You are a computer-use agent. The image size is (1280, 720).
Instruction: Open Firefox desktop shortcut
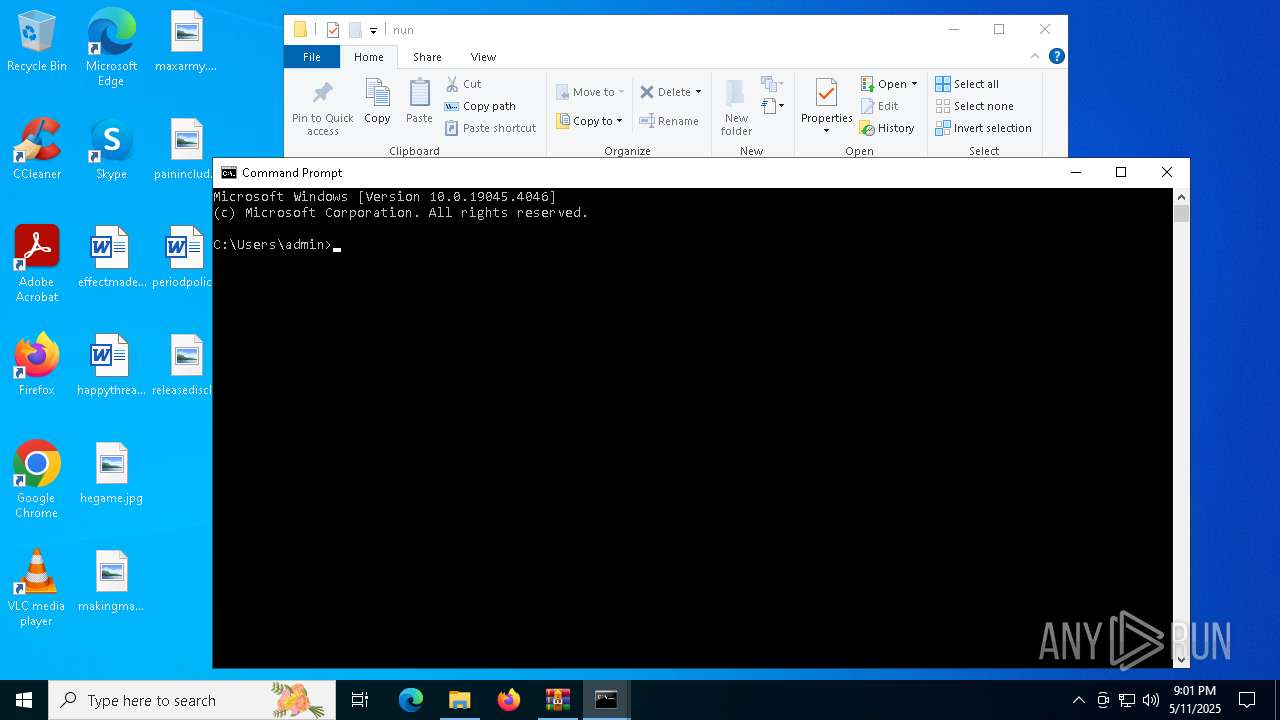[x=37, y=366]
